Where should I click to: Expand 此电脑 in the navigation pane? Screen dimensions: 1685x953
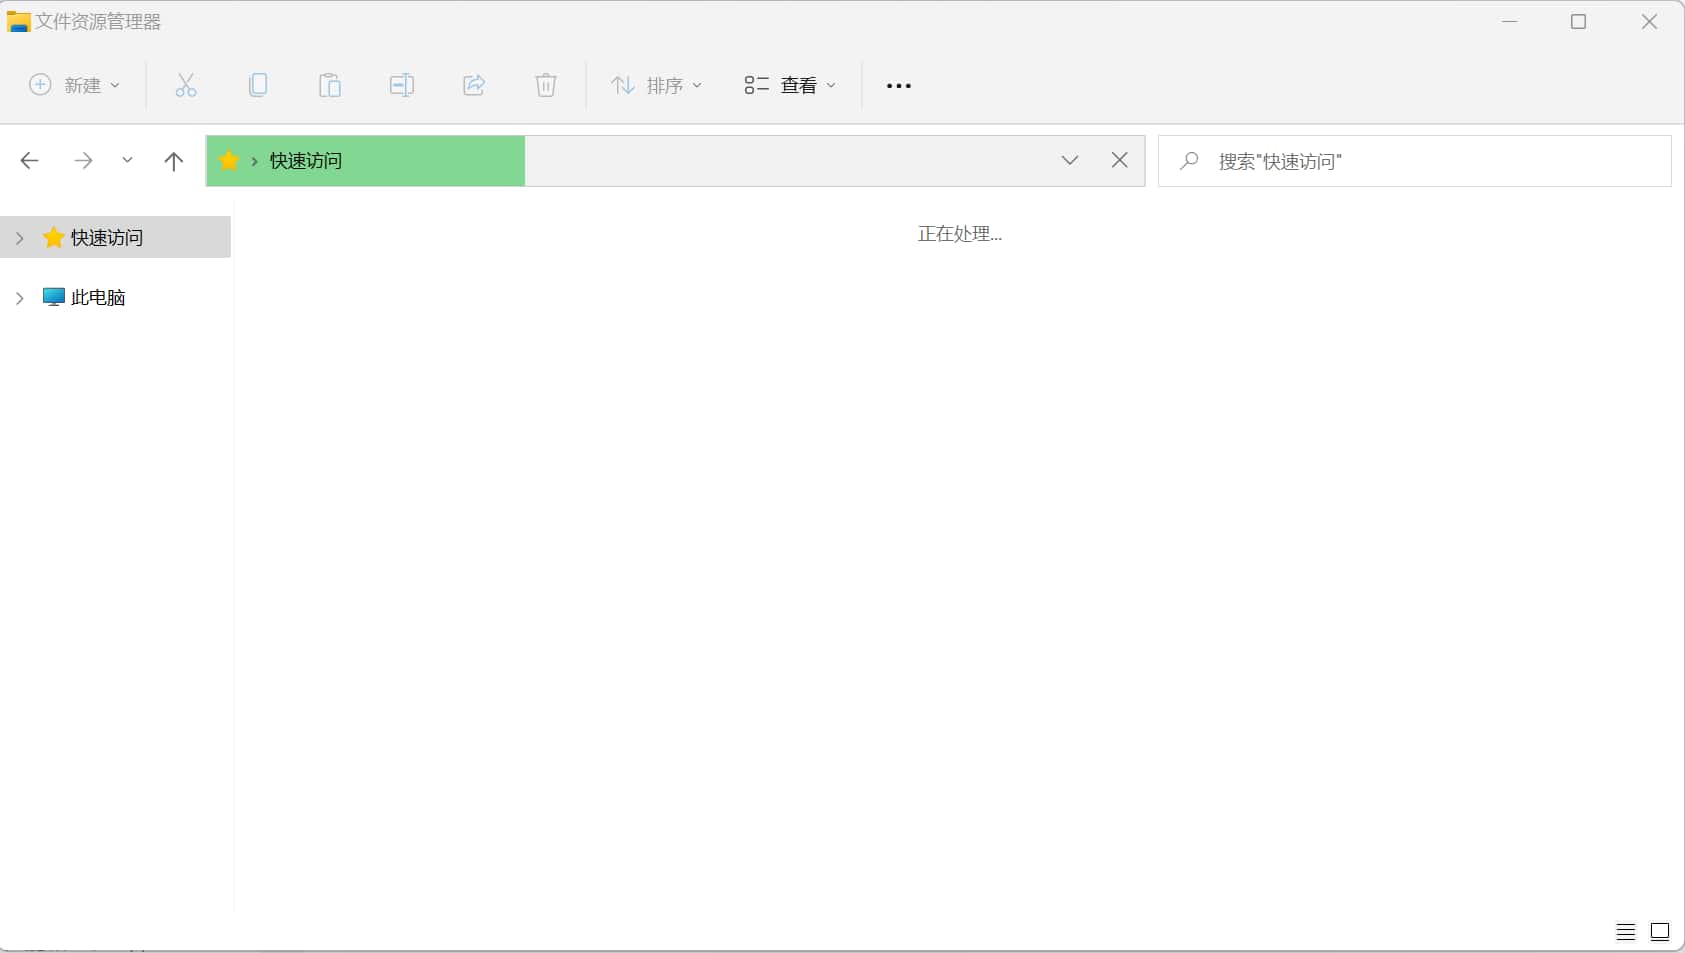(x=20, y=297)
